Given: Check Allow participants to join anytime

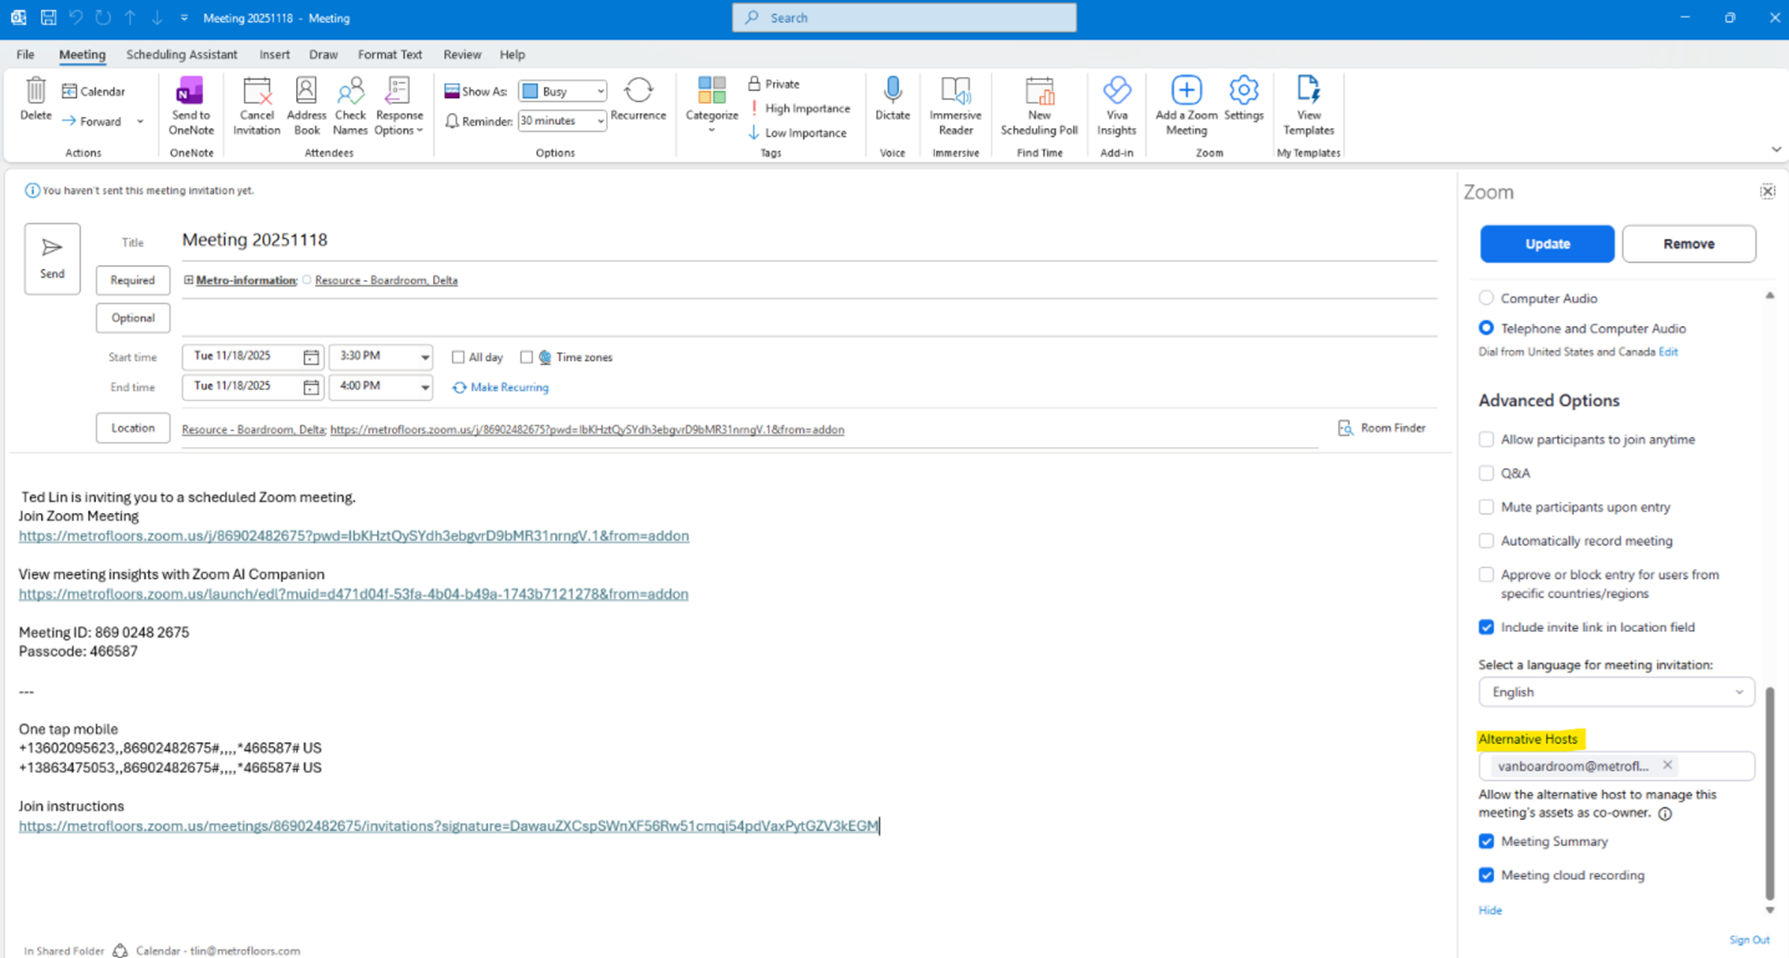Looking at the screenshot, I should coord(1486,439).
